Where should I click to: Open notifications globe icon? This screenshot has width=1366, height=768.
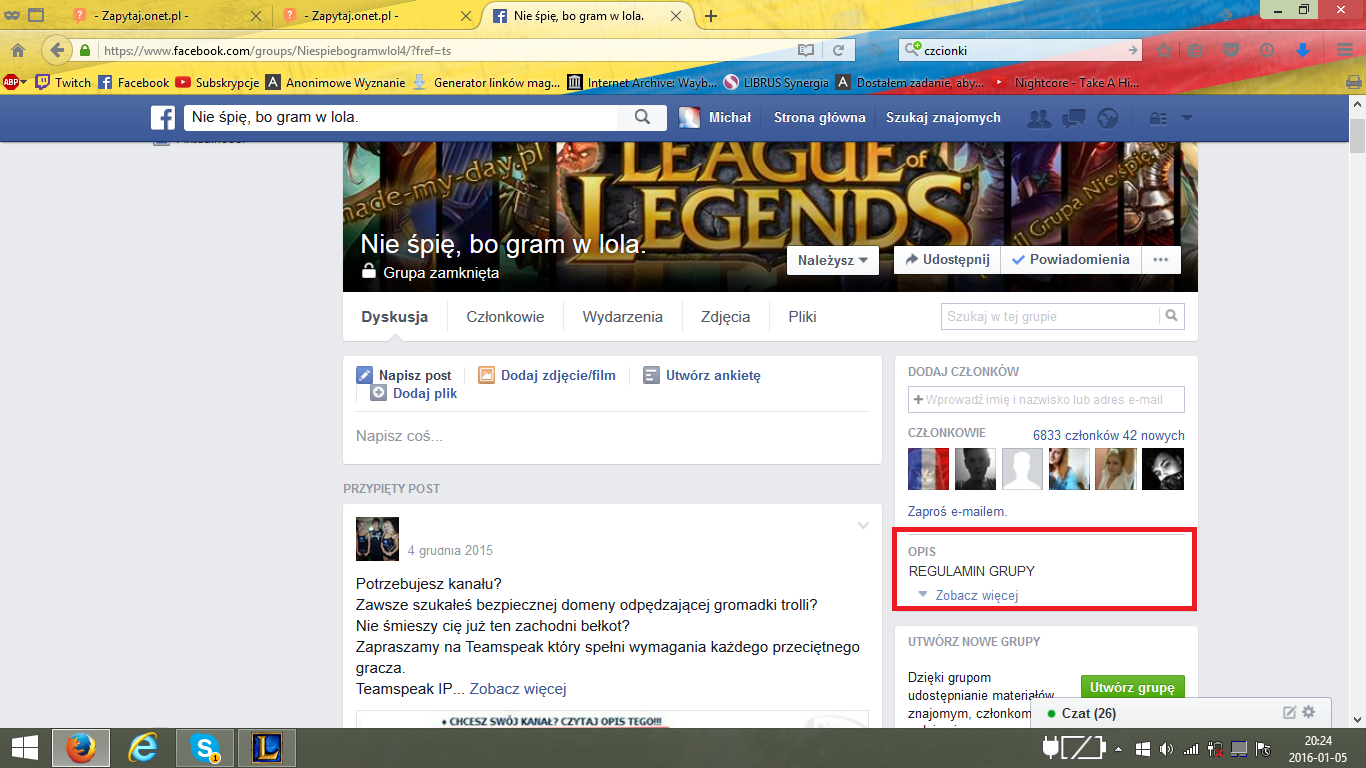pos(1107,118)
